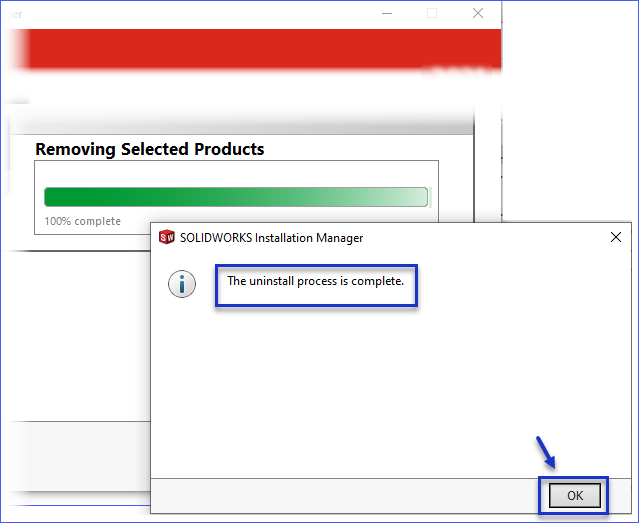639x523 pixels.
Task: Close the SOLIDWORKS Installation Manager message dialog
Action: point(616,238)
